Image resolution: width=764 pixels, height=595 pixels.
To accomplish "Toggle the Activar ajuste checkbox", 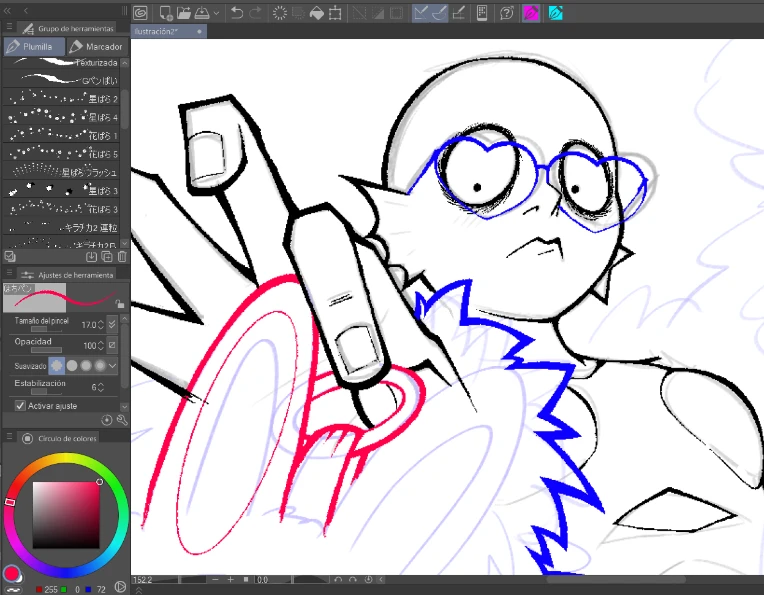I will [x=20, y=405].
